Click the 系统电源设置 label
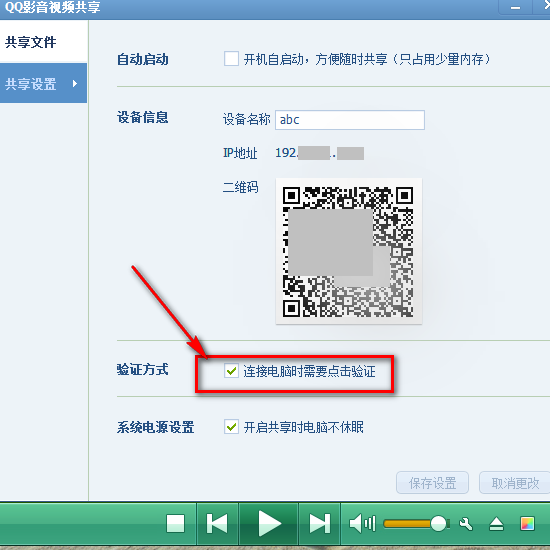 (x=155, y=427)
